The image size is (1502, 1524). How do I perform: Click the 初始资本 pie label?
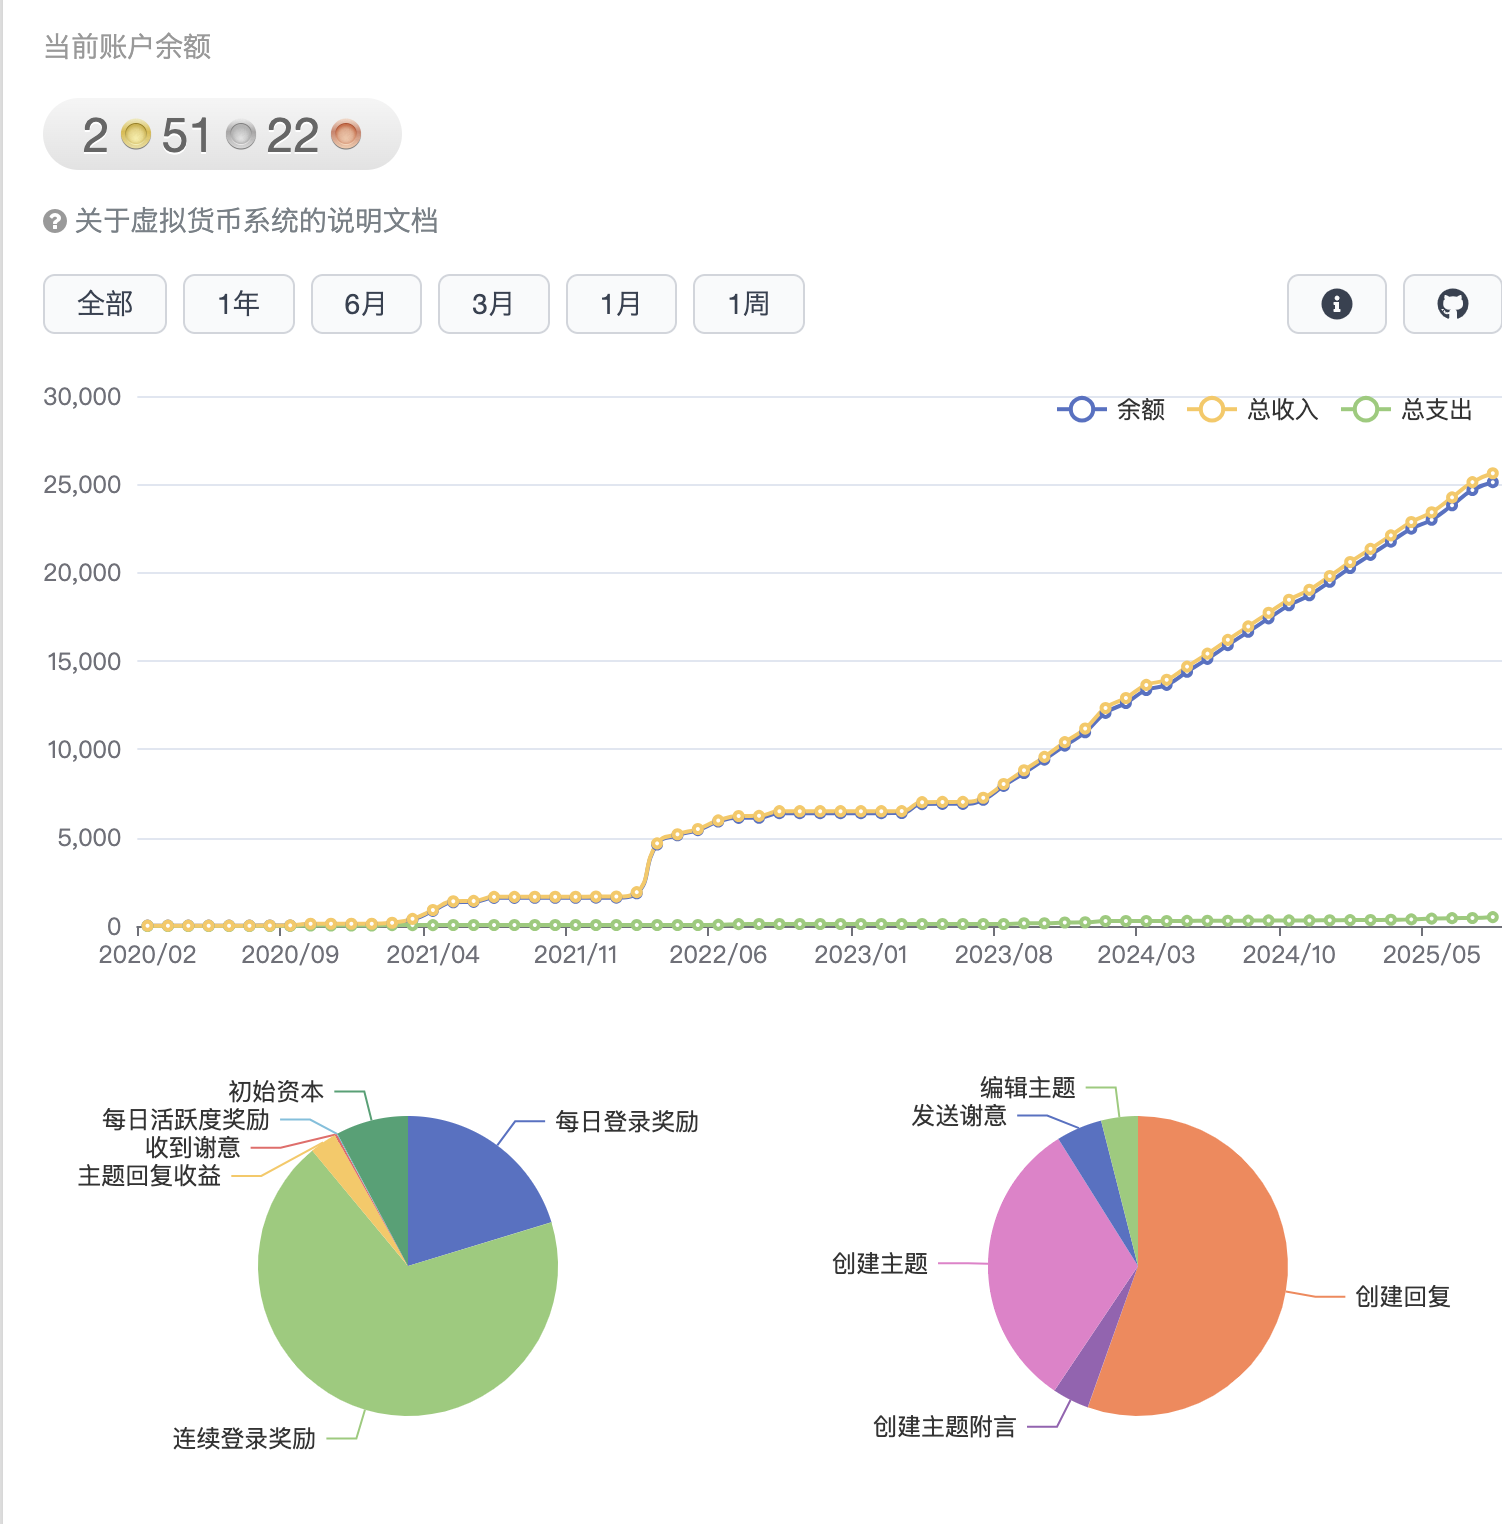pos(276,1091)
